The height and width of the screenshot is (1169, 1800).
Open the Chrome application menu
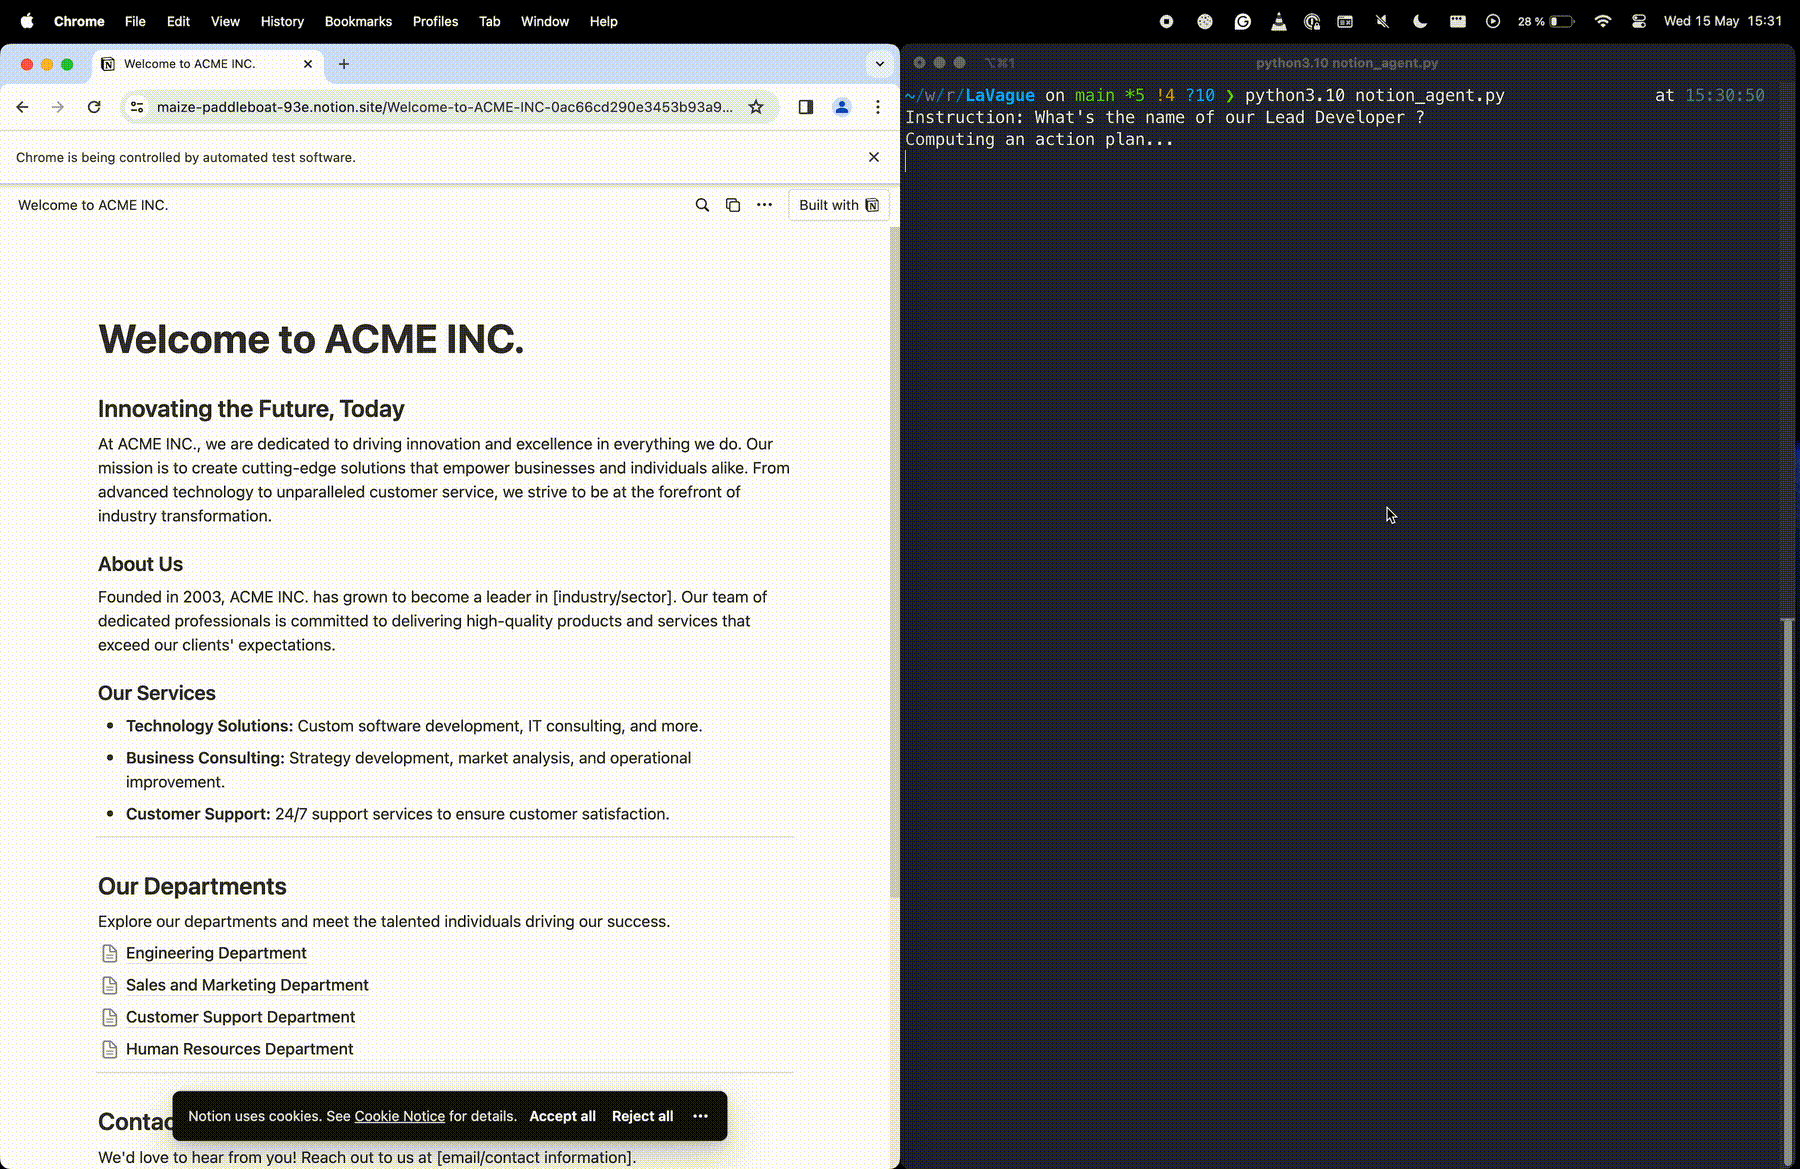coord(79,21)
